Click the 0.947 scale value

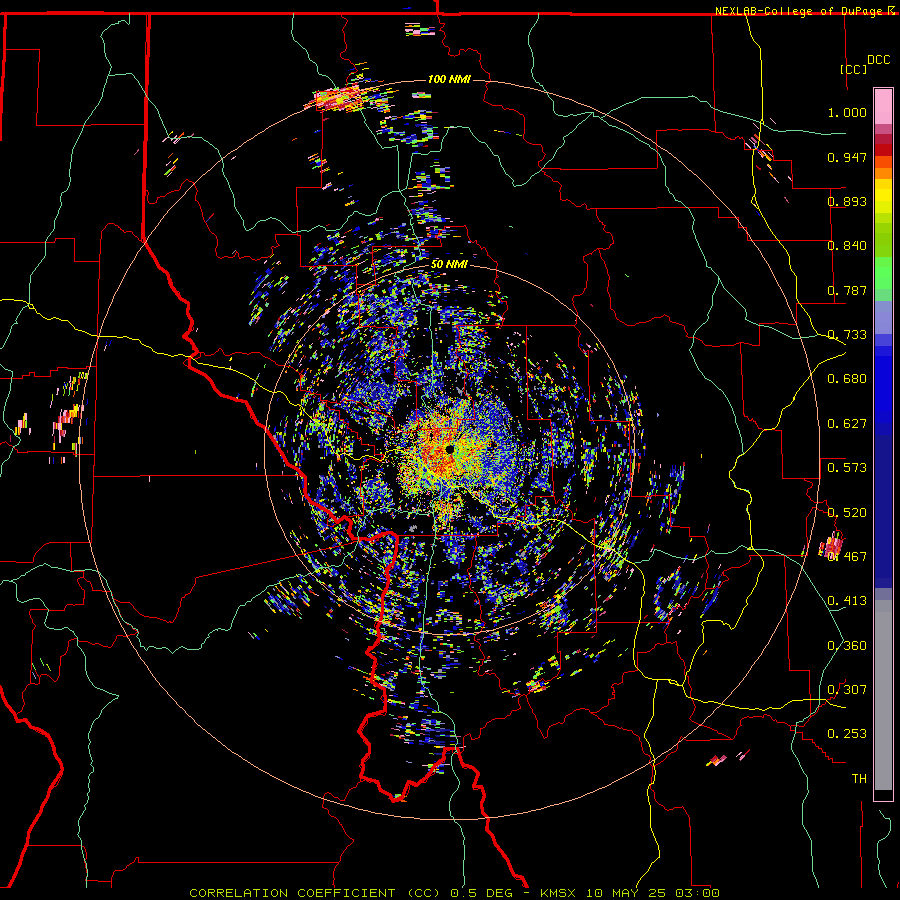847,157
